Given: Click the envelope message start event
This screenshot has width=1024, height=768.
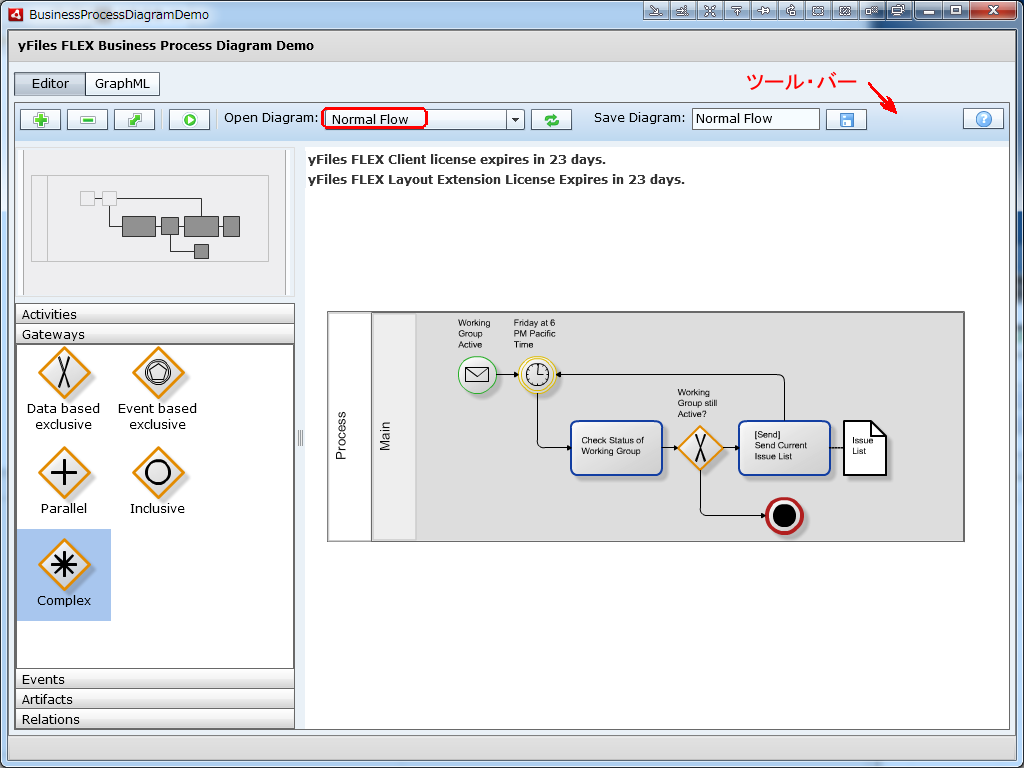Looking at the screenshot, I should point(477,375).
